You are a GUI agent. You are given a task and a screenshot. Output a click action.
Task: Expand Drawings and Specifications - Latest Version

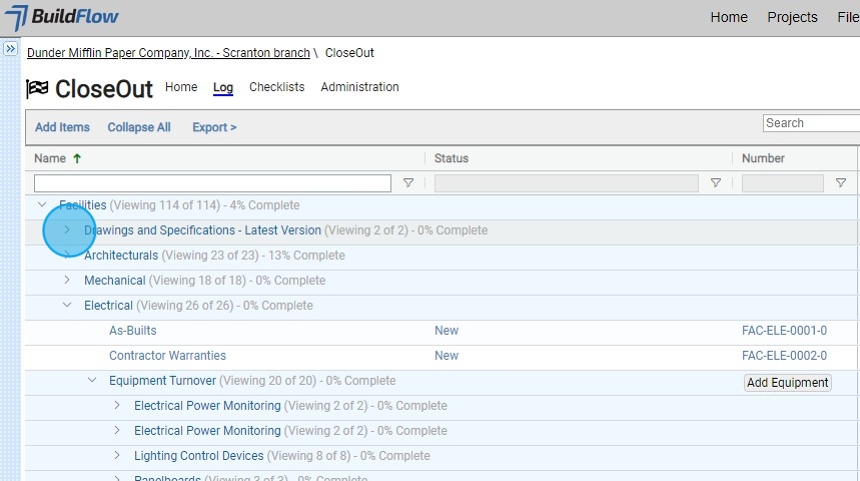click(67, 230)
